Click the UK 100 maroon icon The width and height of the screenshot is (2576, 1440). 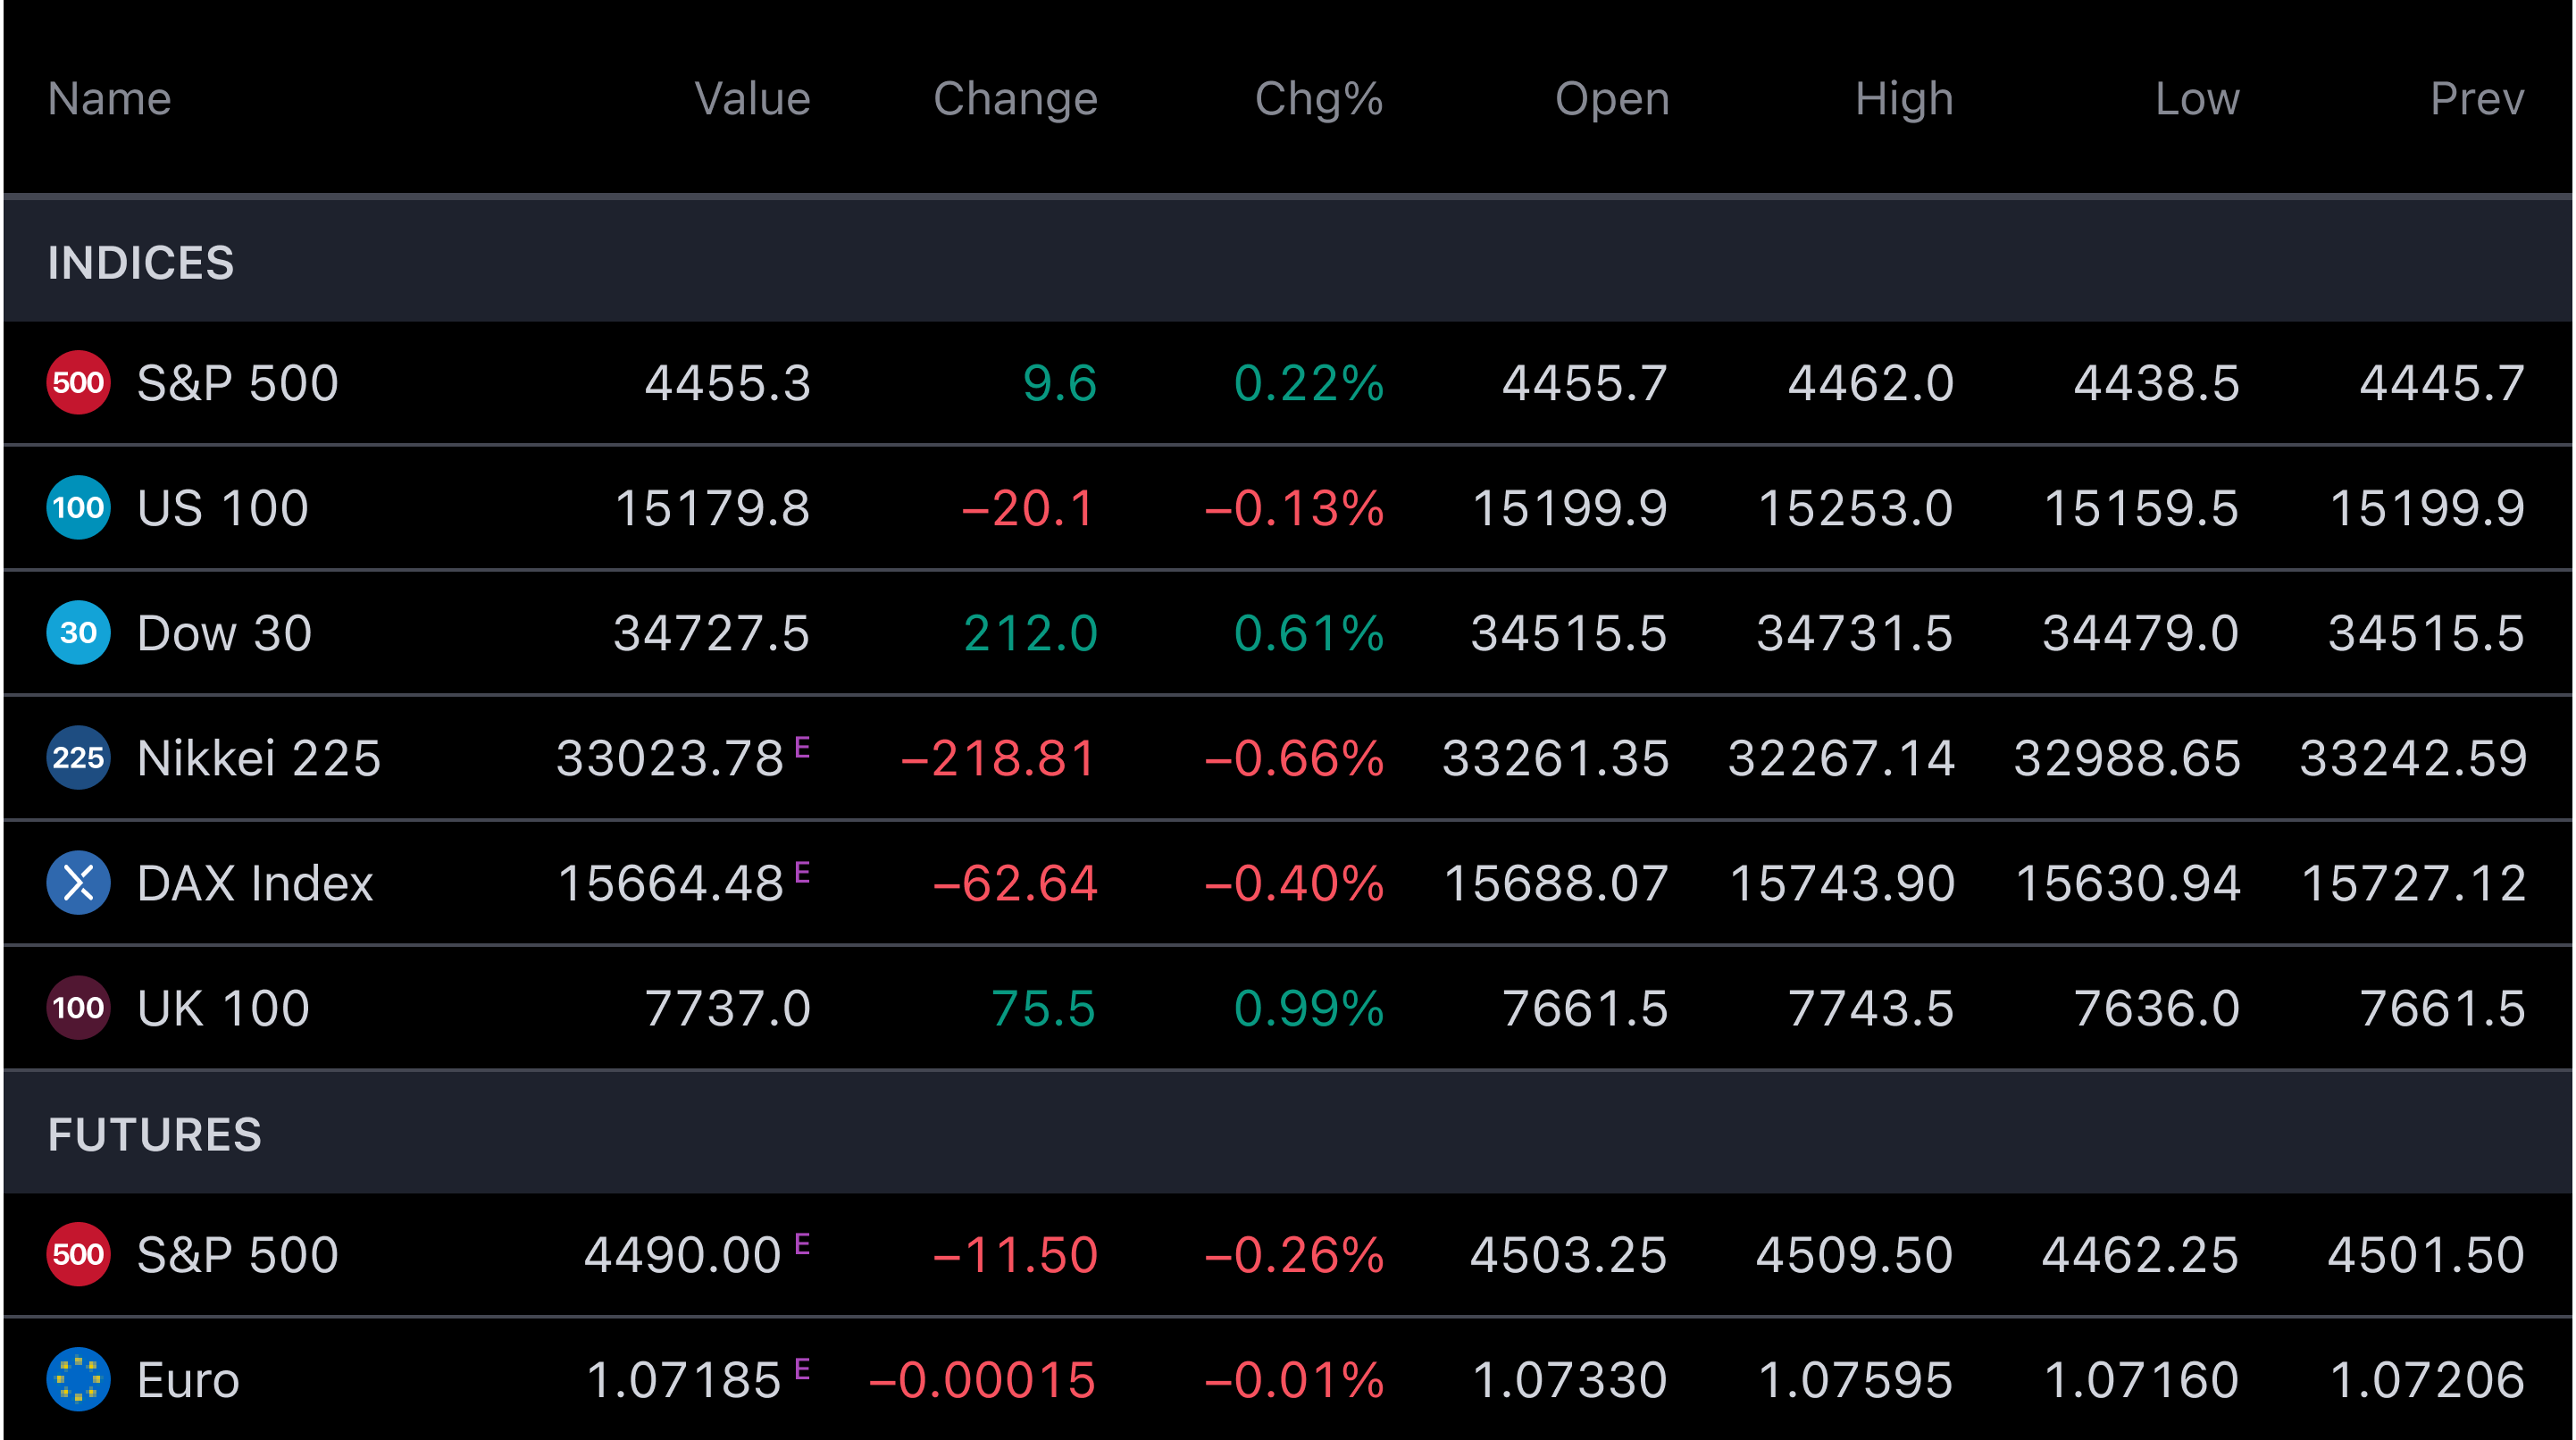[78, 1008]
